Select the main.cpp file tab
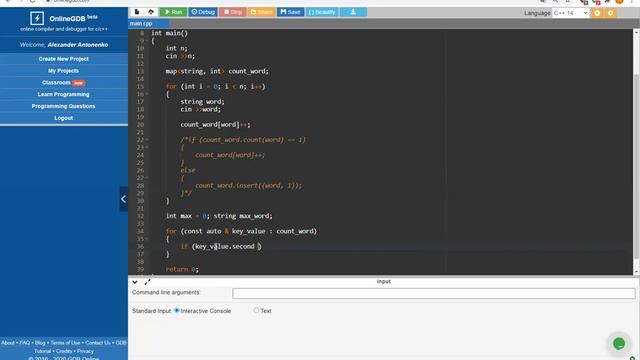The width and height of the screenshot is (640, 360). pyautogui.click(x=141, y=24)
